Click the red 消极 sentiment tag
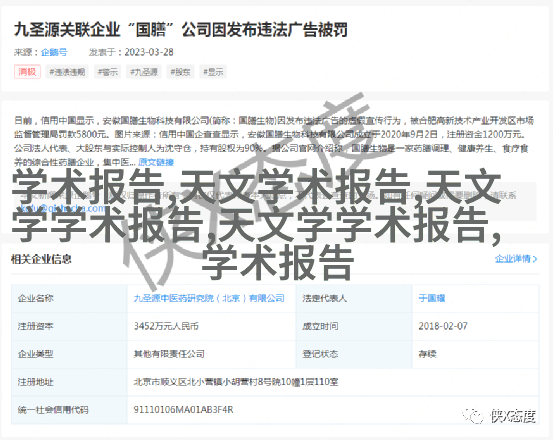 [27, 72]
